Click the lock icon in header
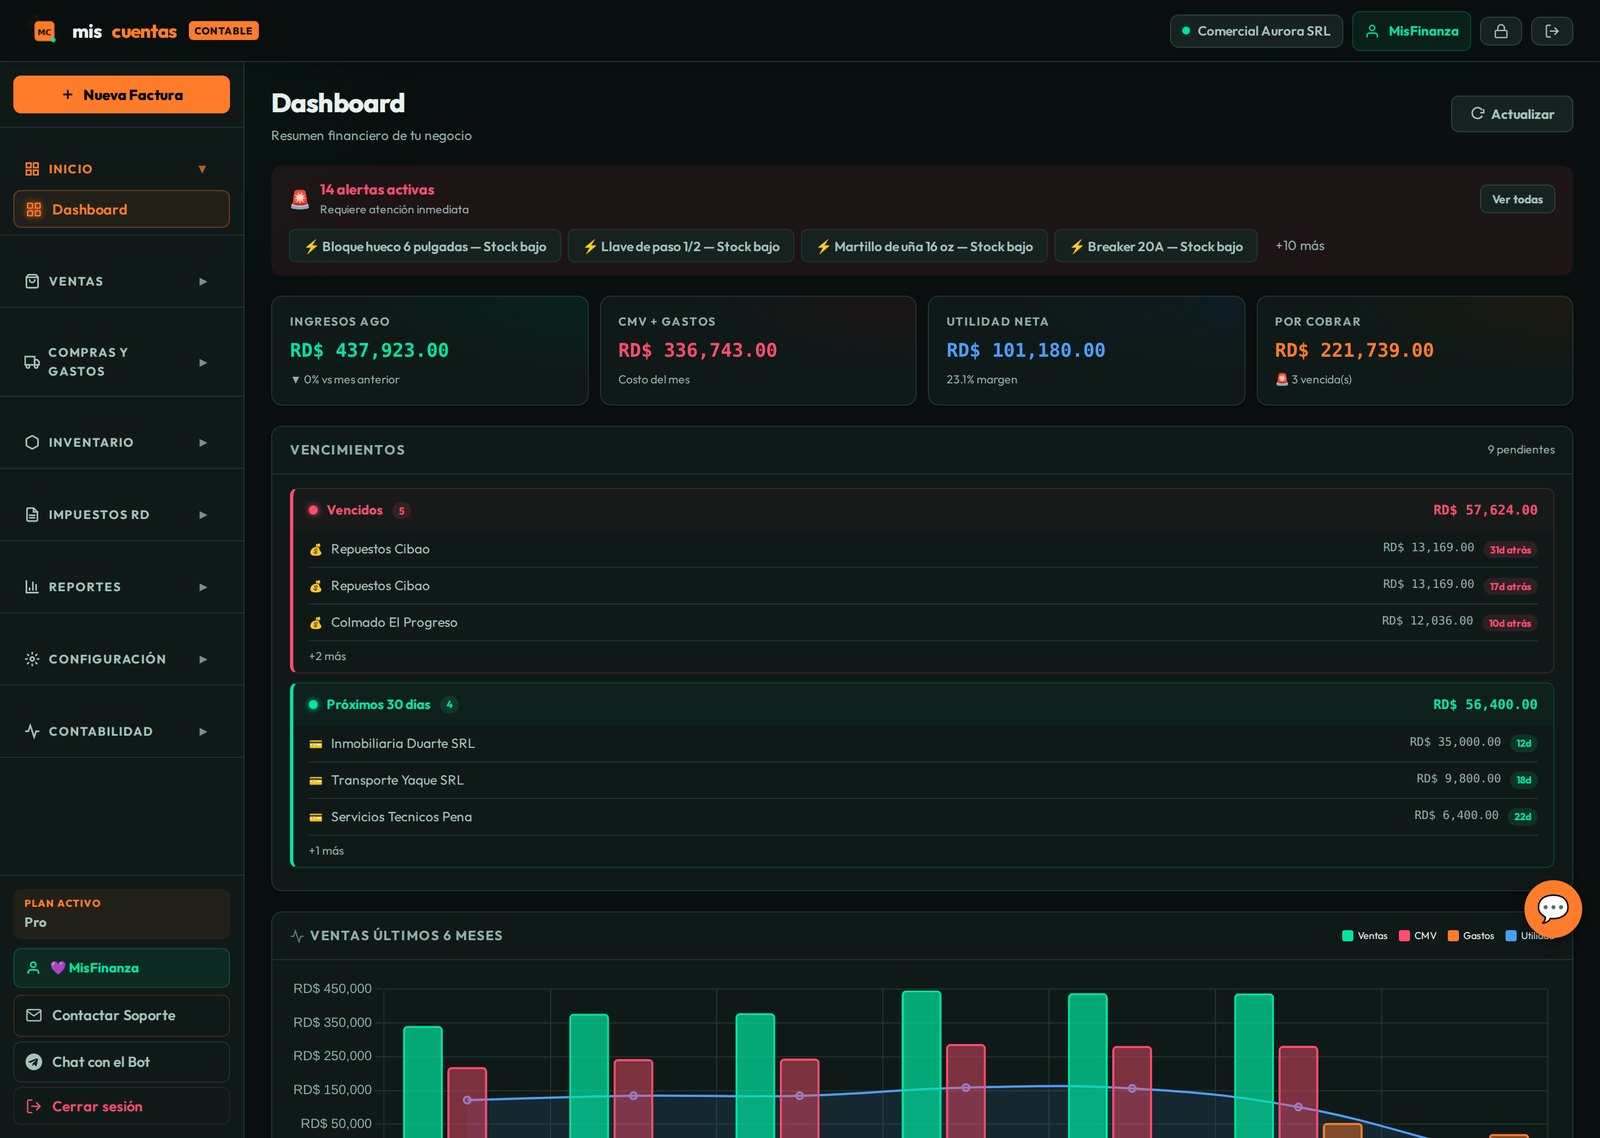1600x1138 pixels. [1501, 31]
